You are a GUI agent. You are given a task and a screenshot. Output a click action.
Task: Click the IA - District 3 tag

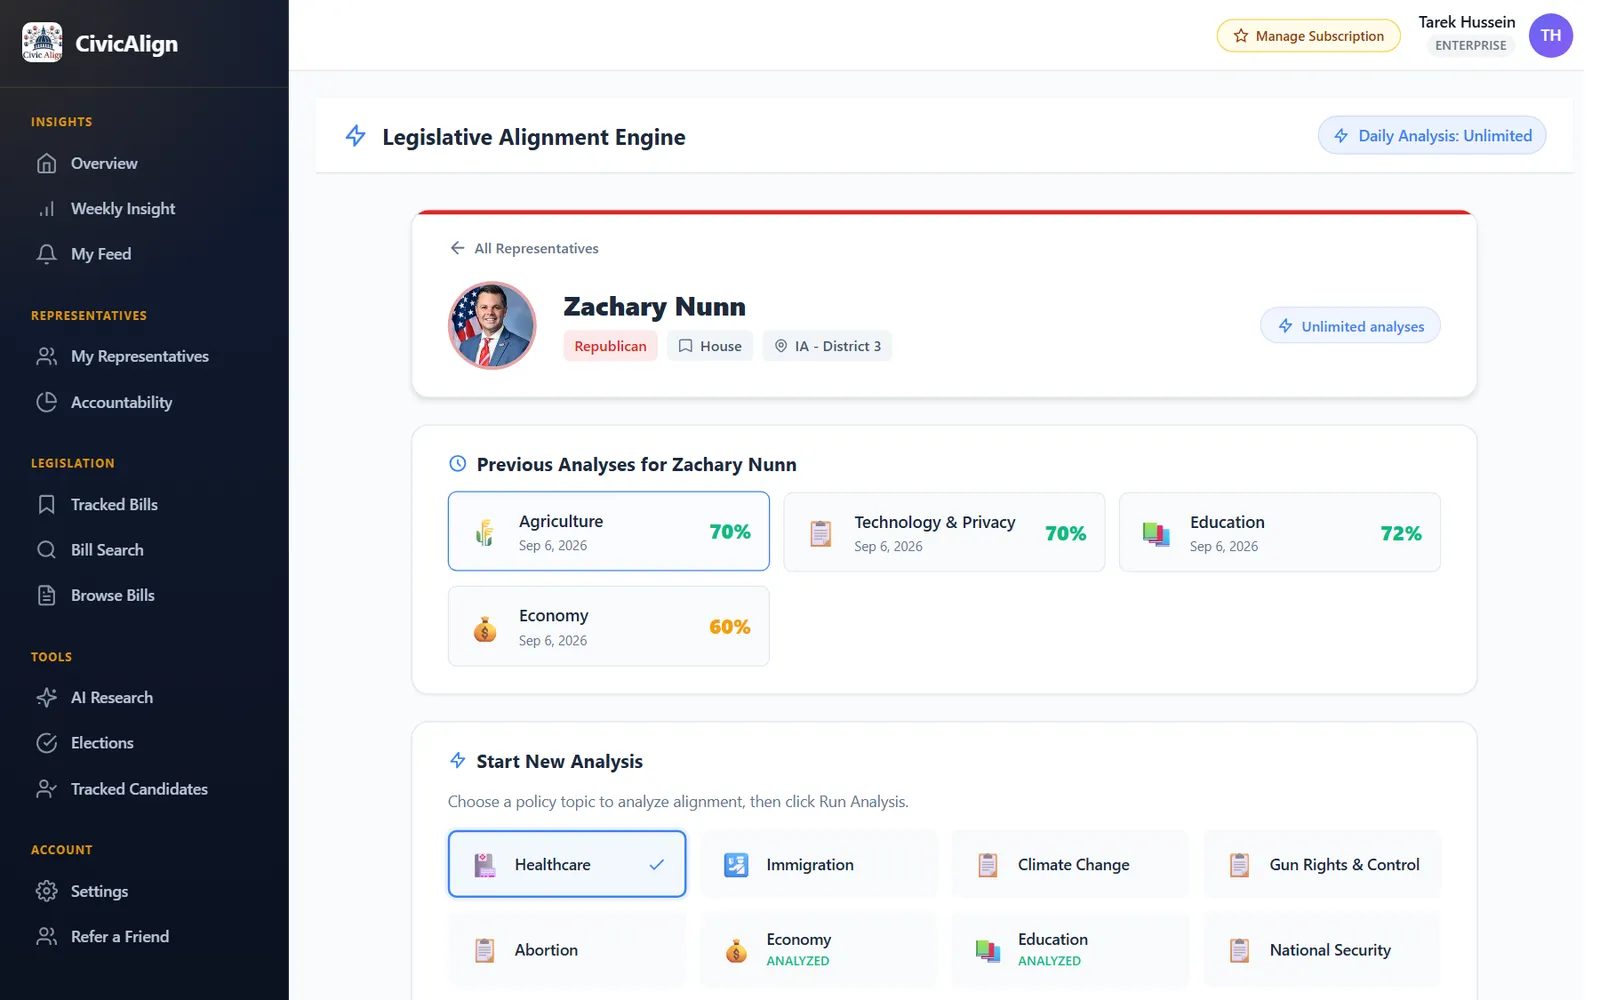pyautogui.click(x=827, y=346)
